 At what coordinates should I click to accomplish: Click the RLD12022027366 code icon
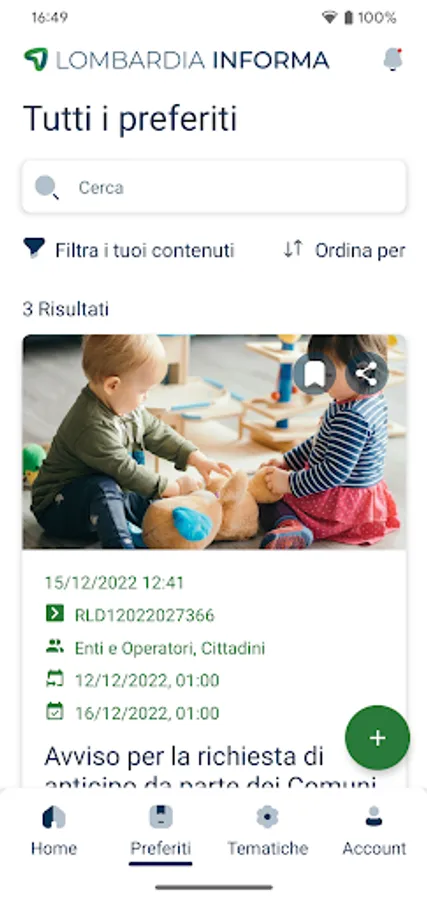click(55, 614)
